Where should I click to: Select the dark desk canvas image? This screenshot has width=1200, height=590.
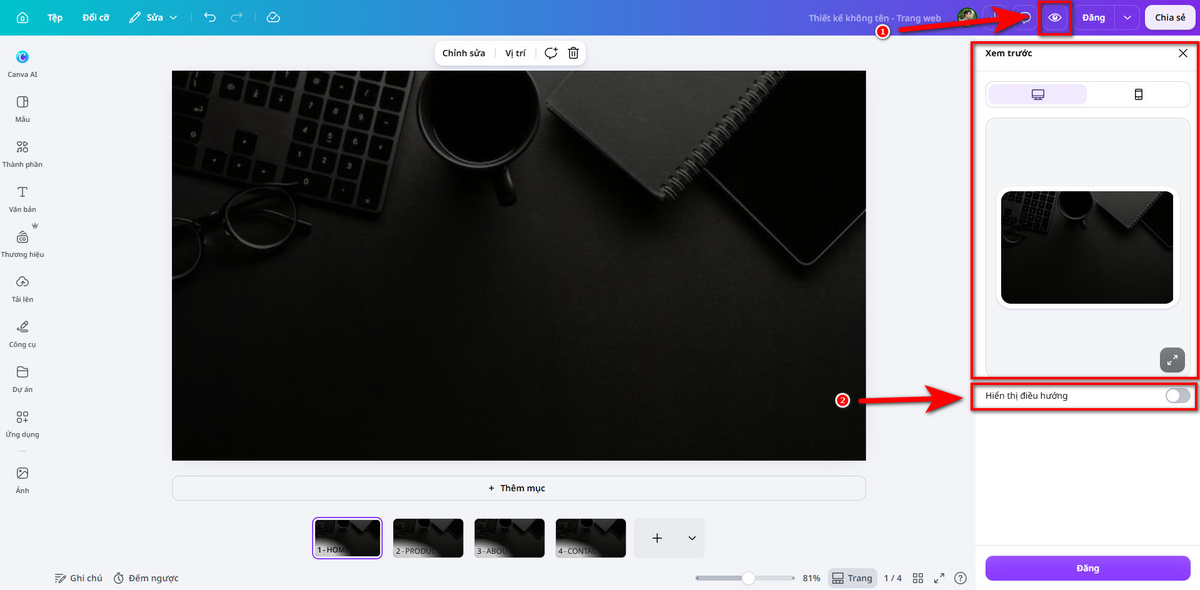[518, 265]
